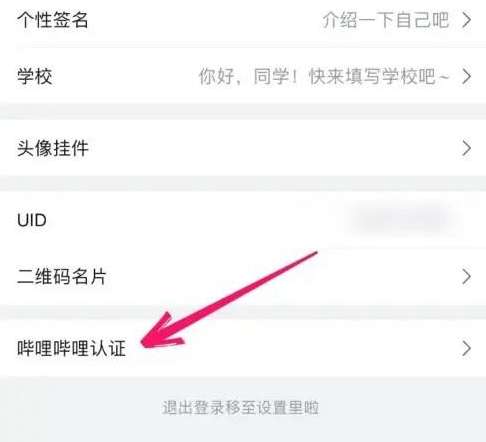Open the 头像挂件 label
Viewport: 486px width, 442px height.
tap(53, 148)
